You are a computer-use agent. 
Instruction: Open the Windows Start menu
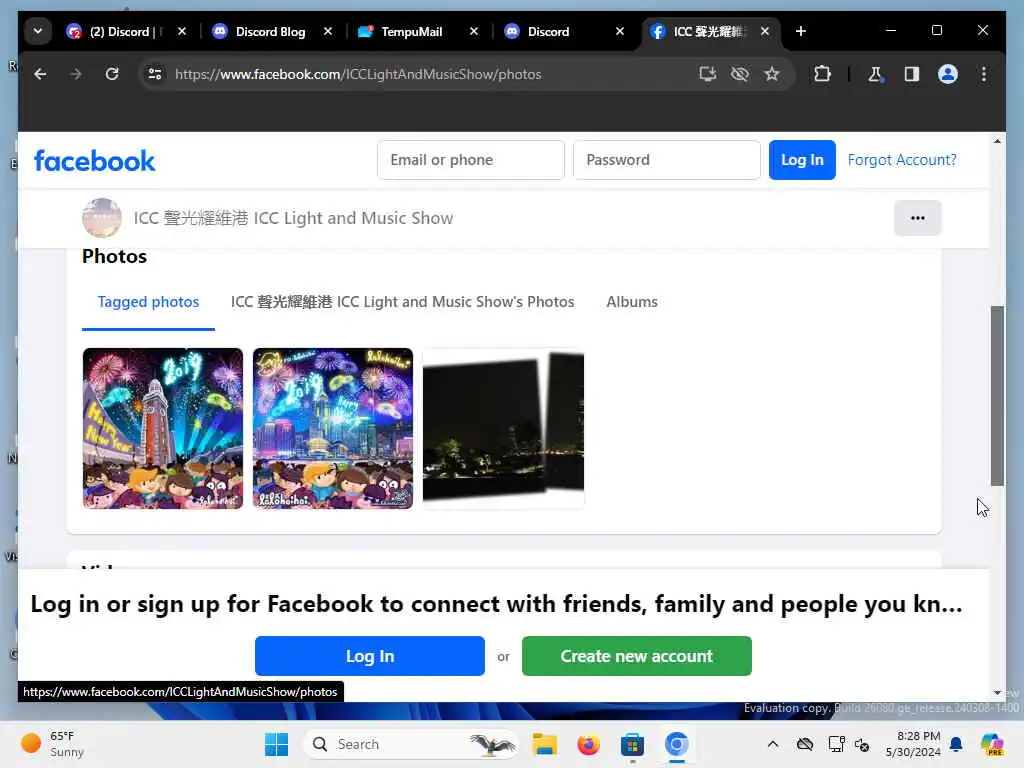[276, 744]
